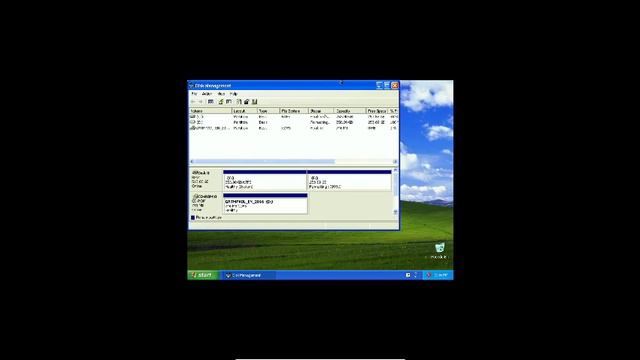Image resolution: width=640 pixels, height=360 pixels.
Task: Click the Forward arrow in the toolbar
Action: point(200,102)
